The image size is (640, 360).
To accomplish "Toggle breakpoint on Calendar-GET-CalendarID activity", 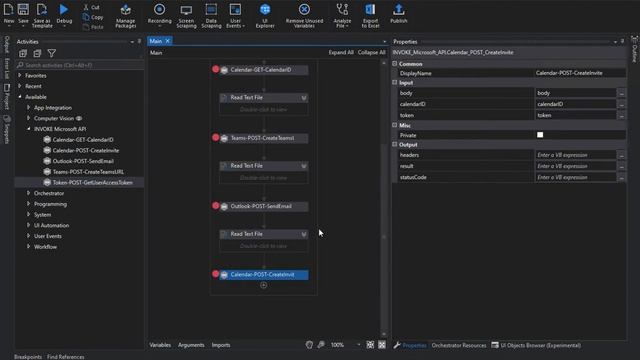I will pos(216,69).
